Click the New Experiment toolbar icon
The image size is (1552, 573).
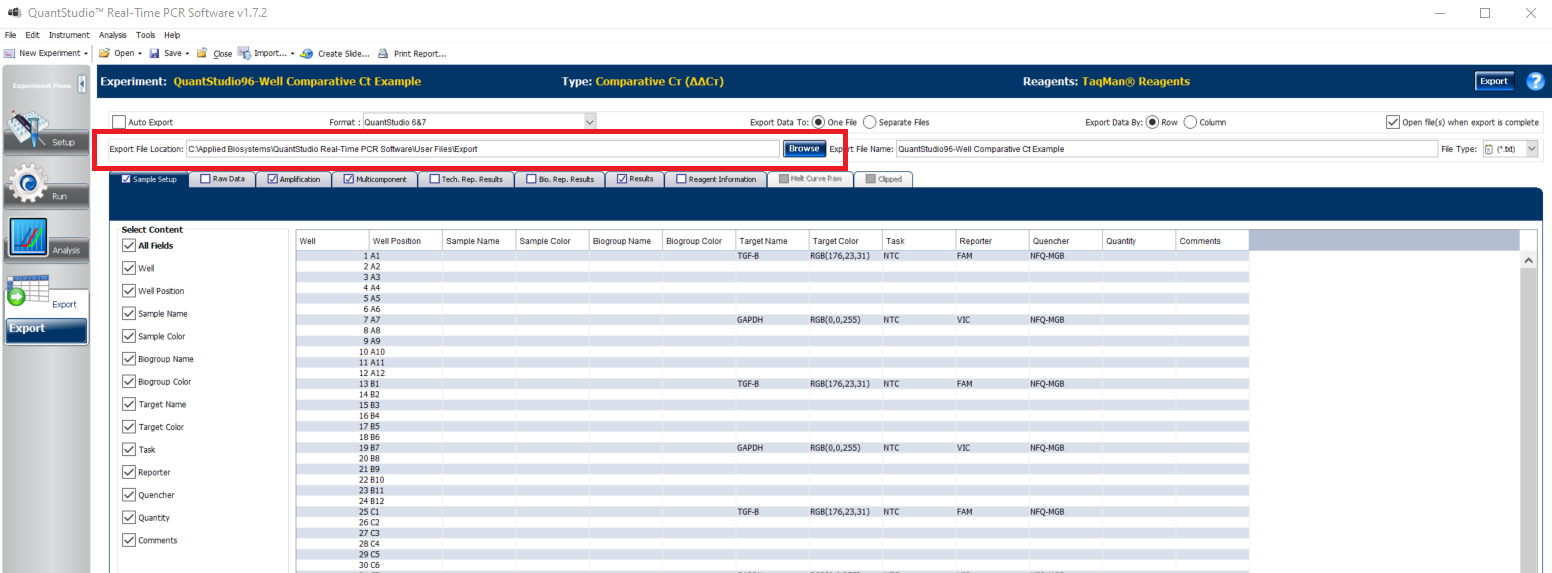pyautogui.click(x=10, y=53)
